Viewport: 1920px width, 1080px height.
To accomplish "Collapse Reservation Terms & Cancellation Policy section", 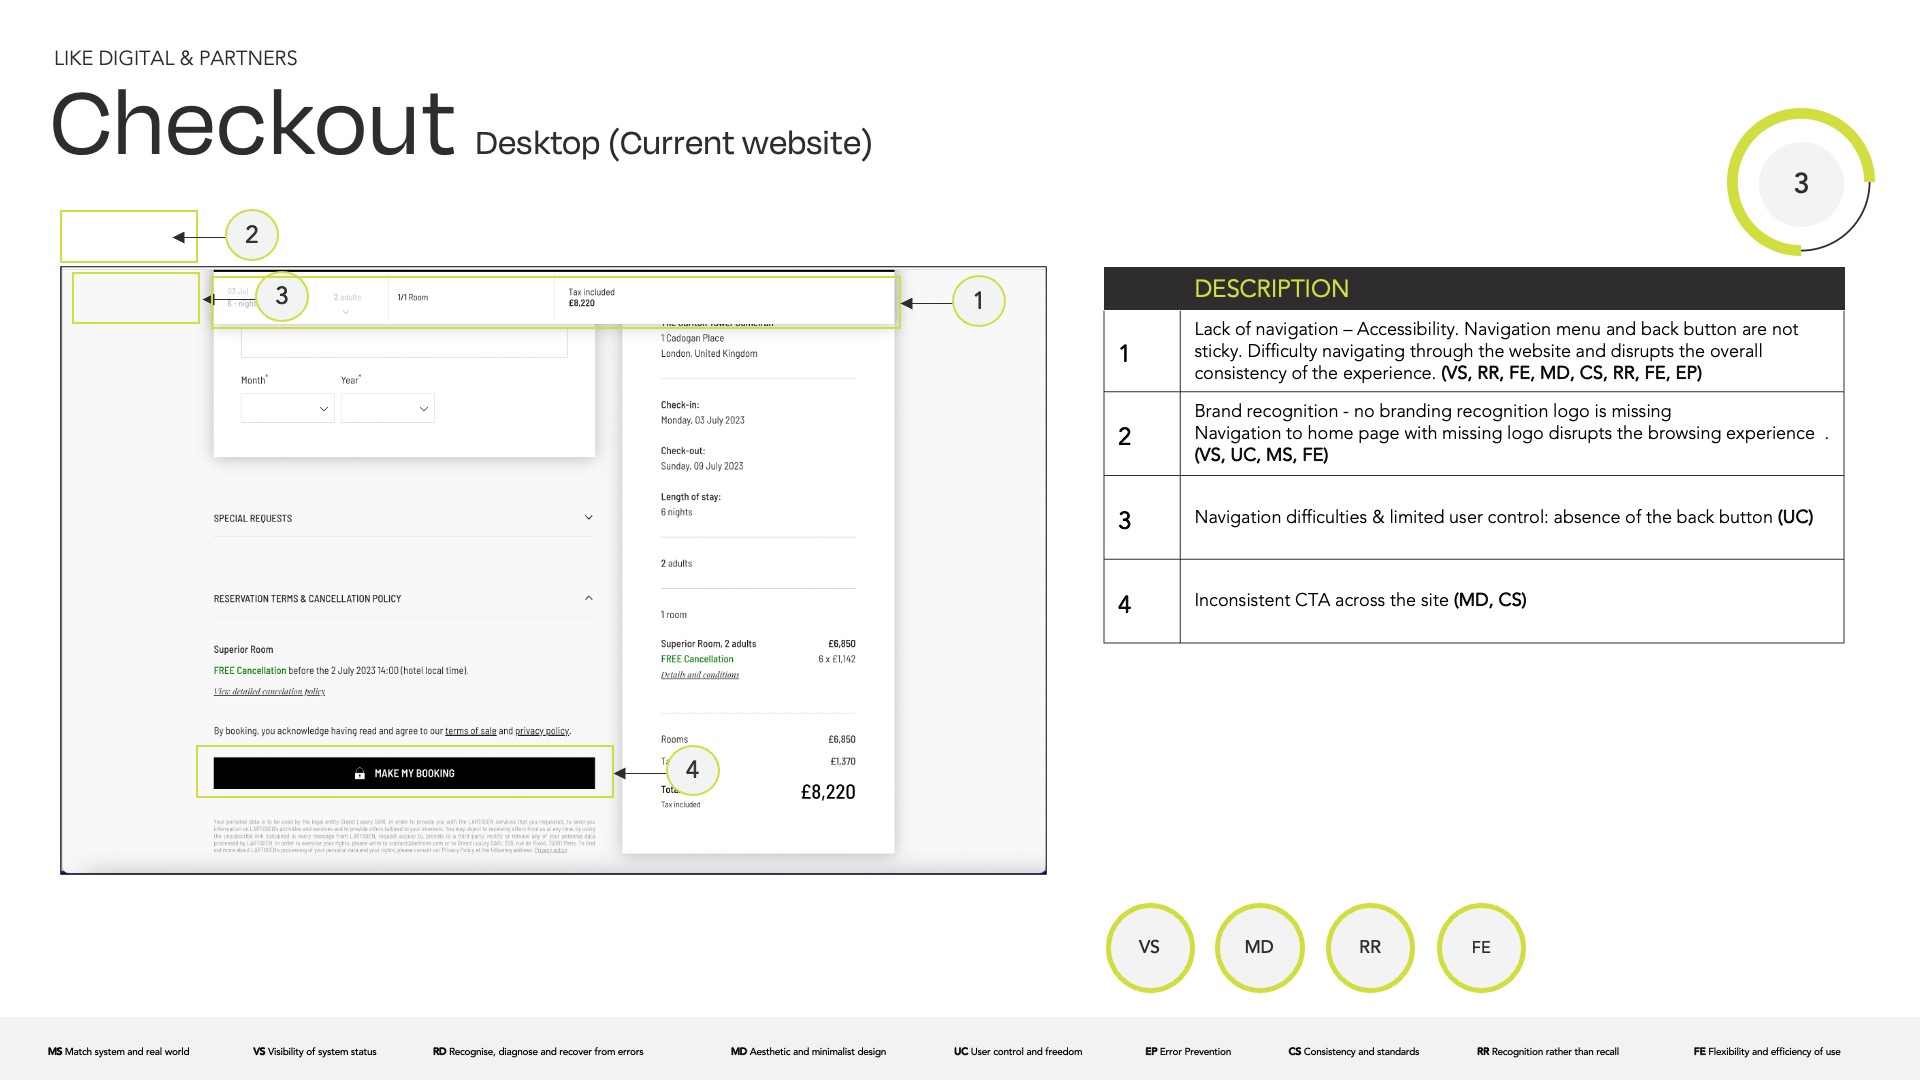I will (x=588, y=598).
